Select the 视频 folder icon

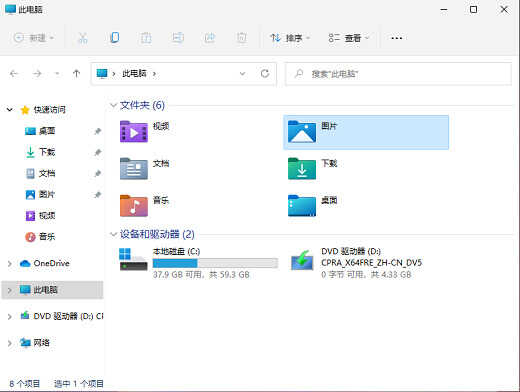(x=134, y=132)
